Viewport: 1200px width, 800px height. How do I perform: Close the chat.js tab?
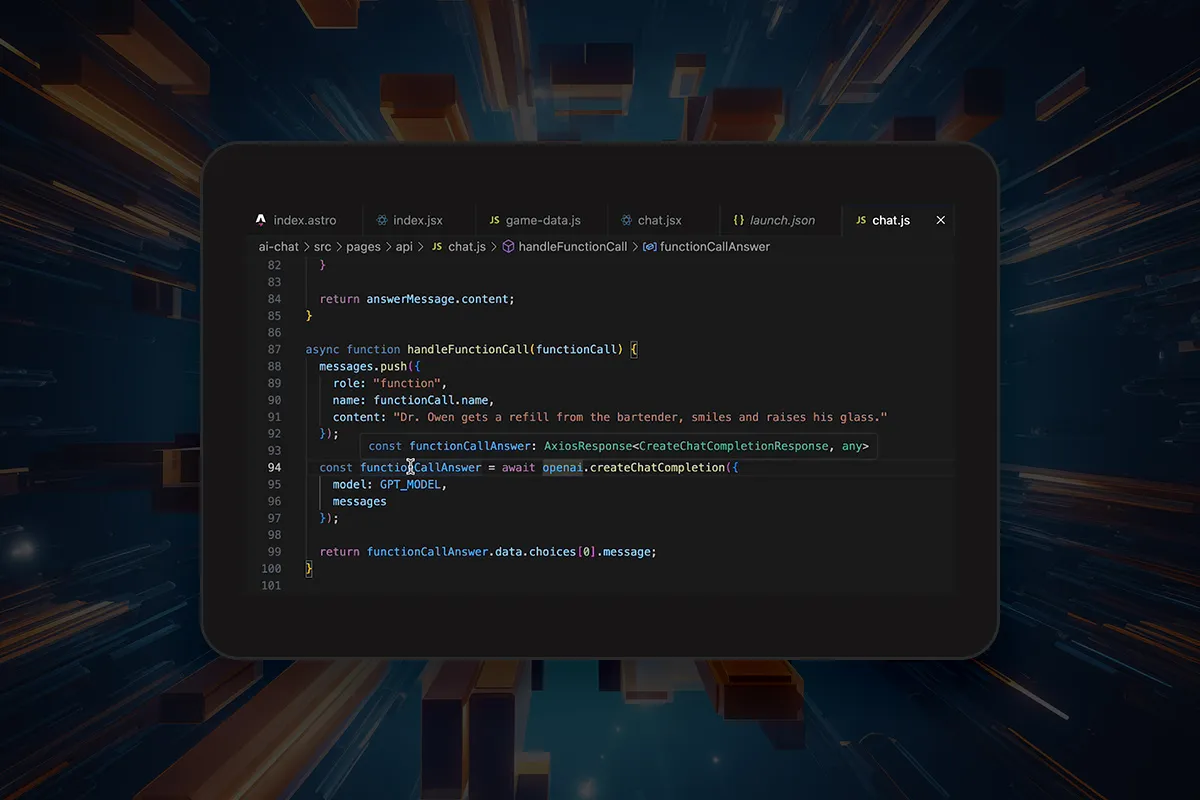click(940, 220)
